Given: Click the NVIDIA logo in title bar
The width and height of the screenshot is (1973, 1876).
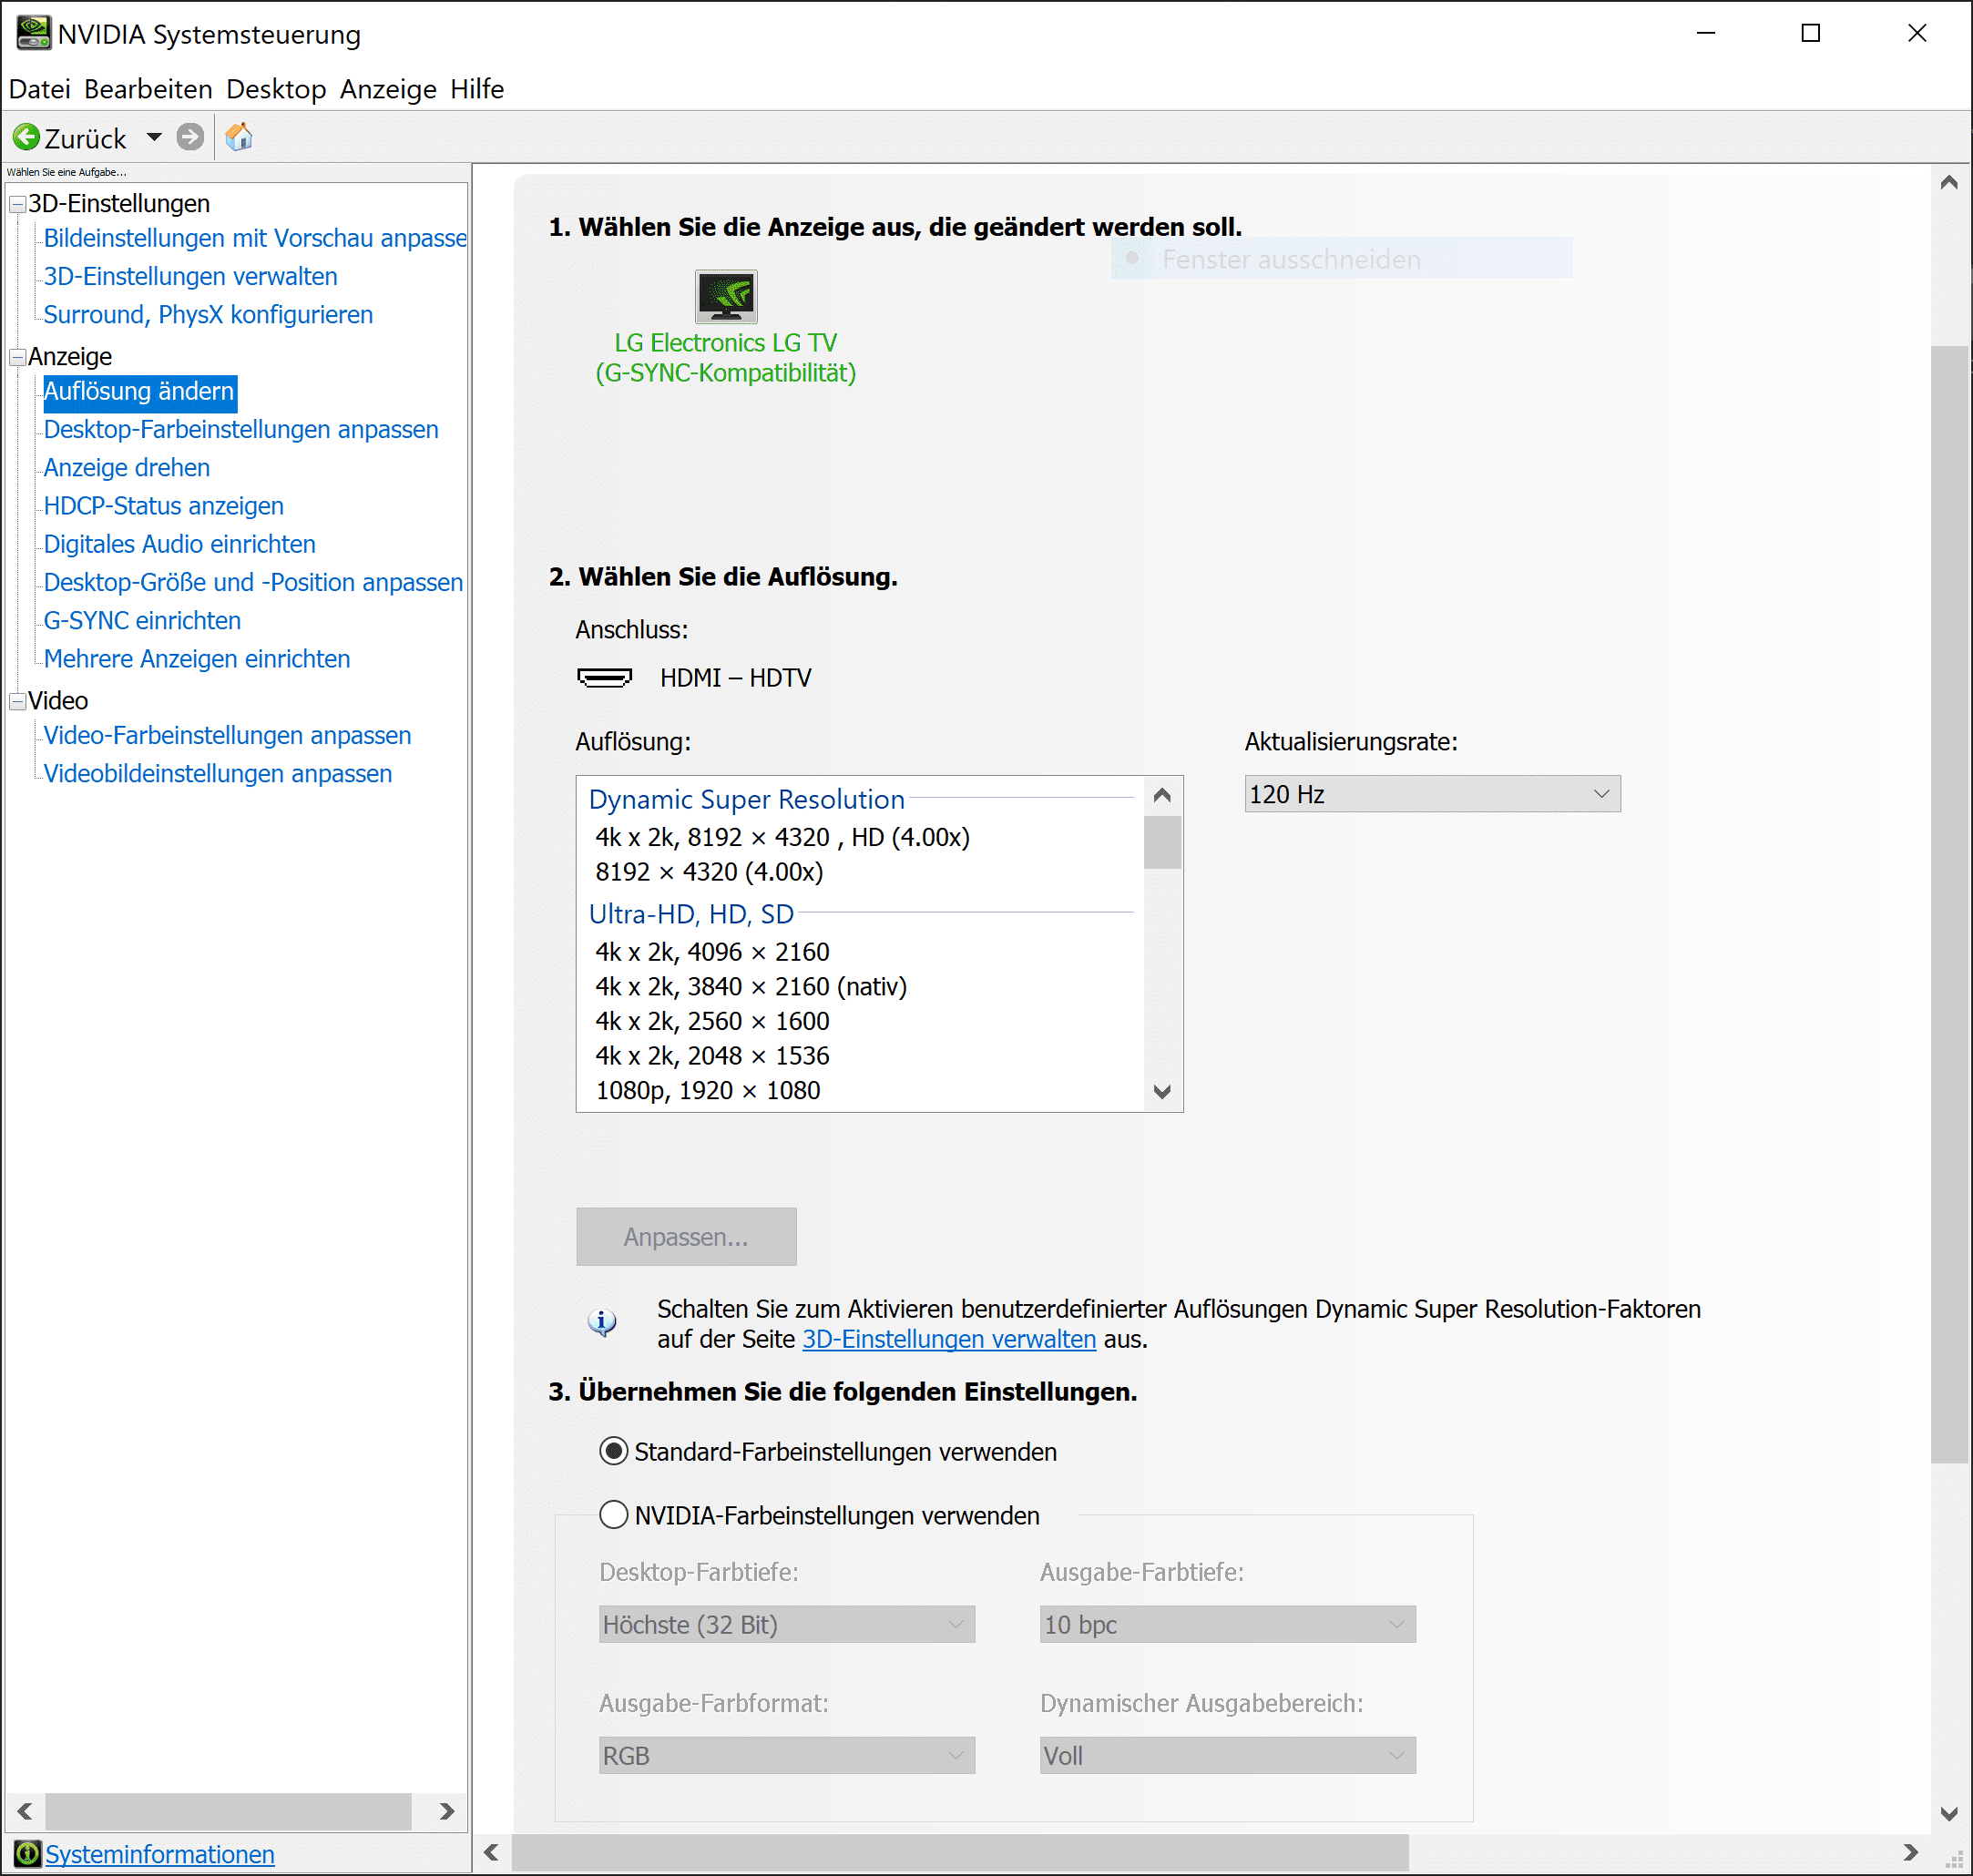Looking at the screenshot, I should click(33, 33).
